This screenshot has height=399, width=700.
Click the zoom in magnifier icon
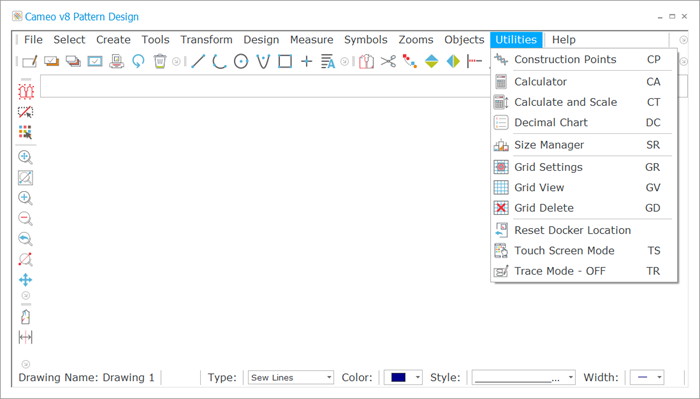click(25, 198)
